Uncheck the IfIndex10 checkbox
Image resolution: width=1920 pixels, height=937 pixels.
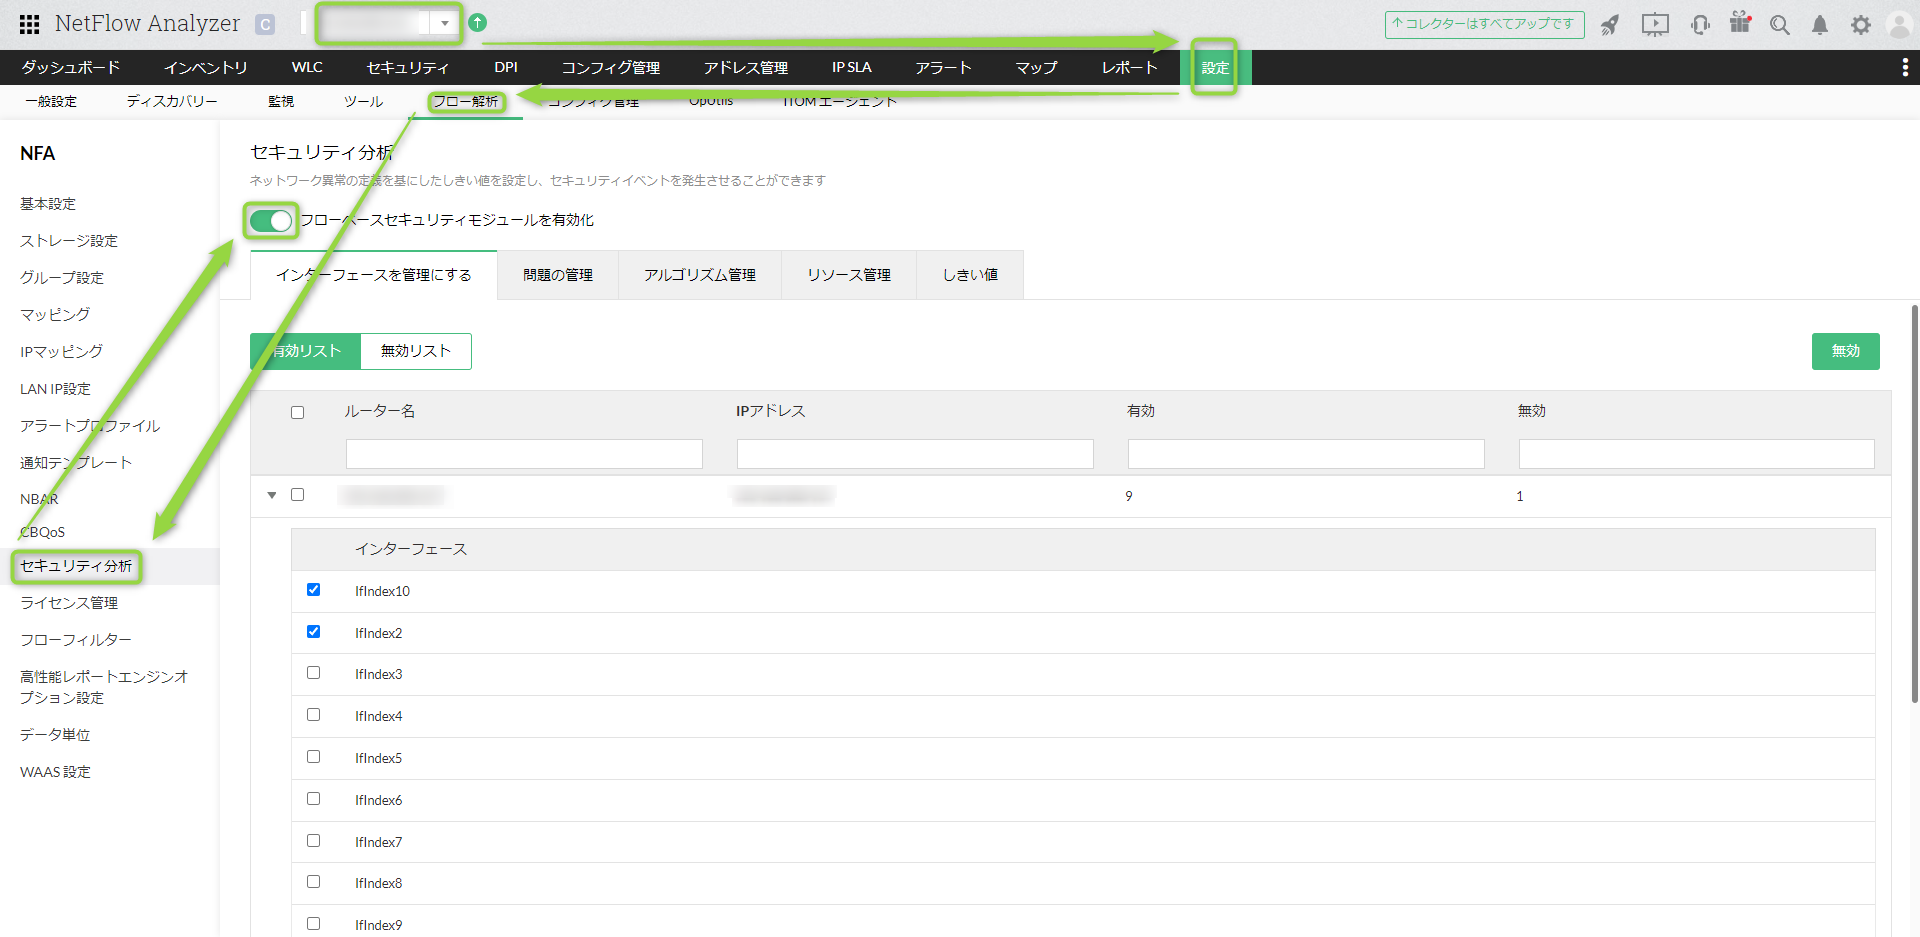[x=313, y=590]
